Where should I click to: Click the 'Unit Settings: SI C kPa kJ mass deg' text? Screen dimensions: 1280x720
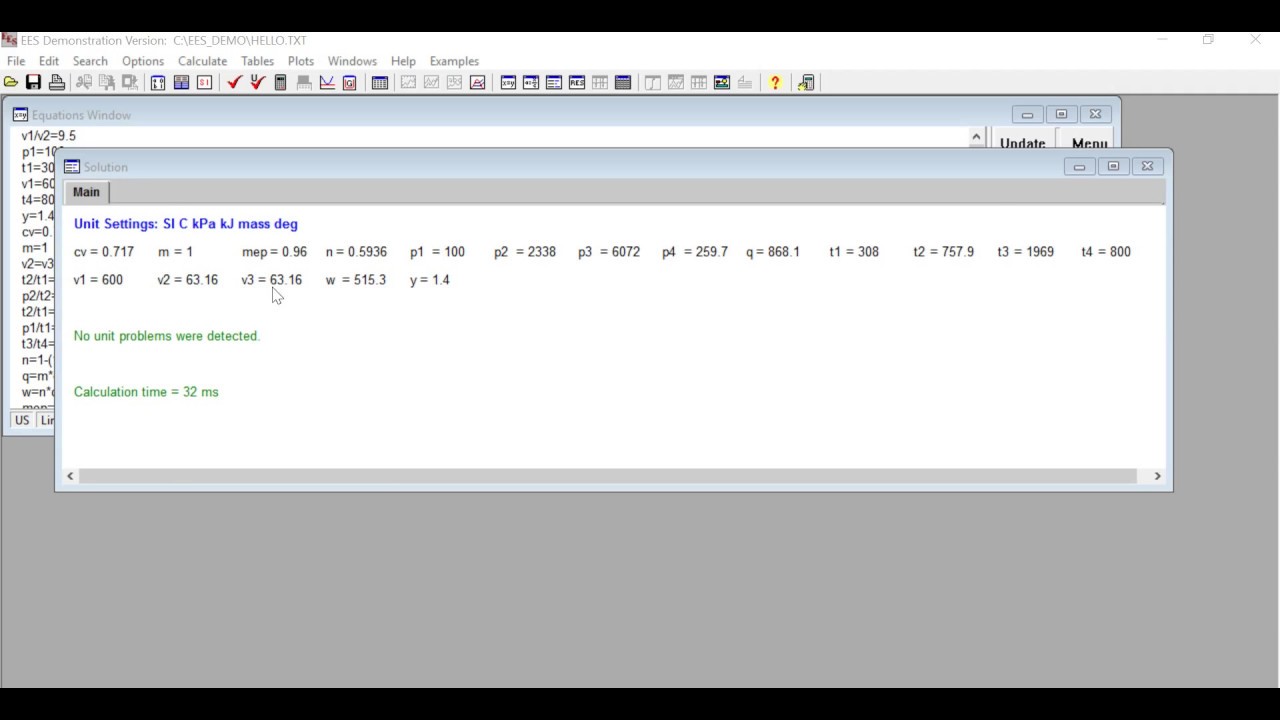(x=186, y=224)
